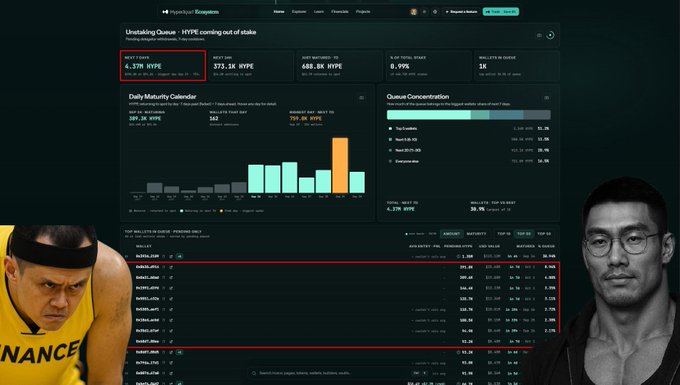Screen dimensions: 680x385
Task: Click the info icon beside 1.35M pending value
Action: tap(459, 256)
